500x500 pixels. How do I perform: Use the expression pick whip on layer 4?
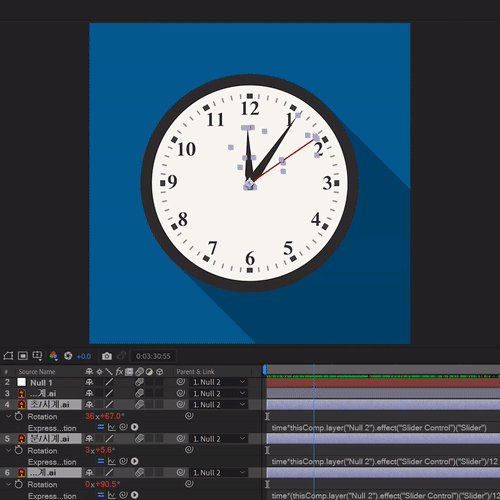point(123,427)
